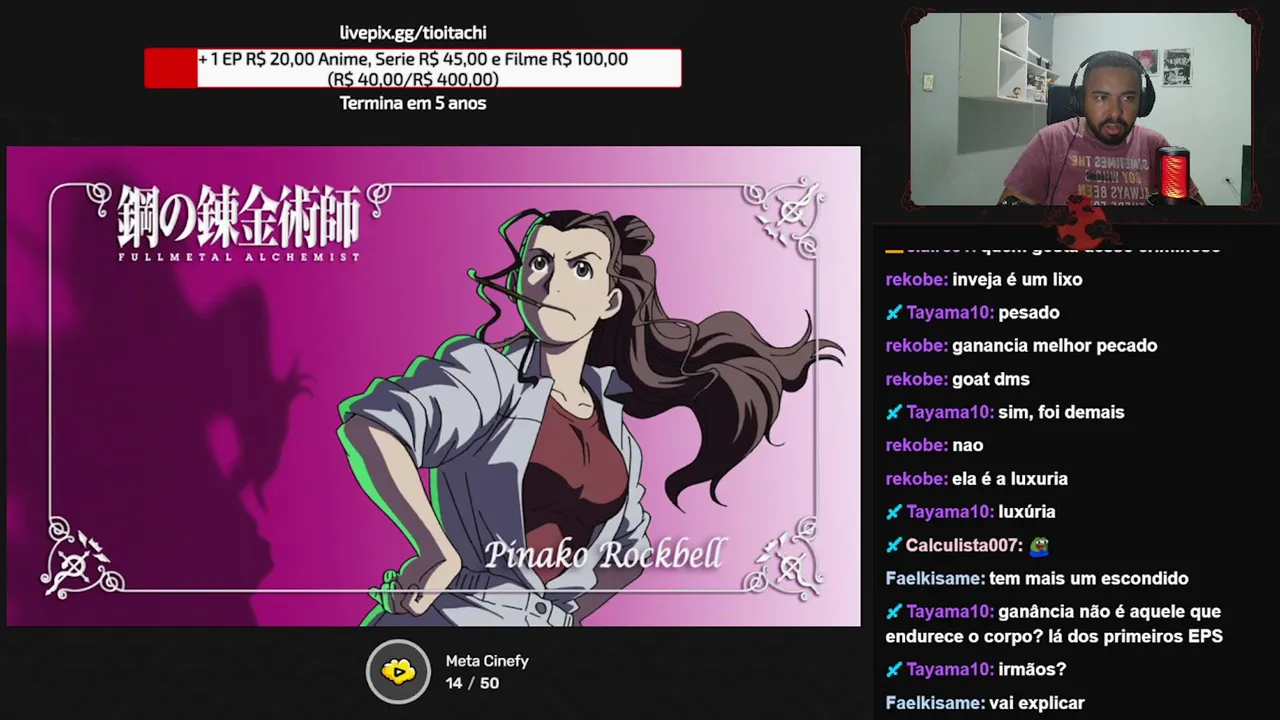
Task: Click Faelkisame username on 'vai explicar'
Action: 935,703
